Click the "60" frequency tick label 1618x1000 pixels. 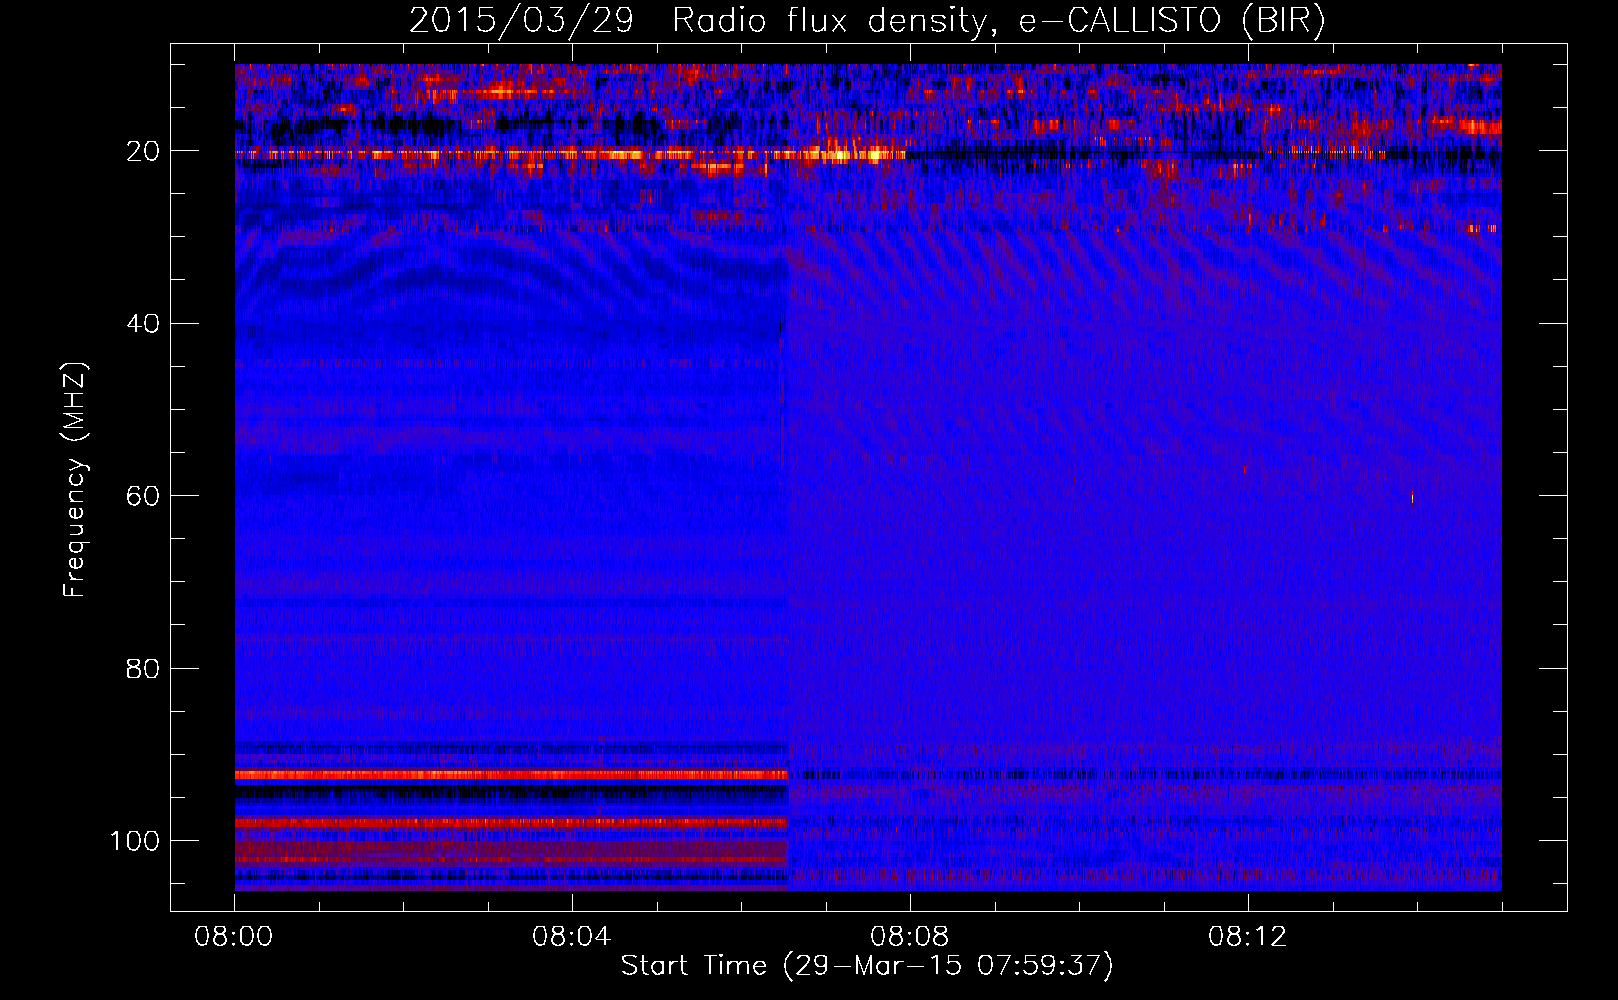143,496
